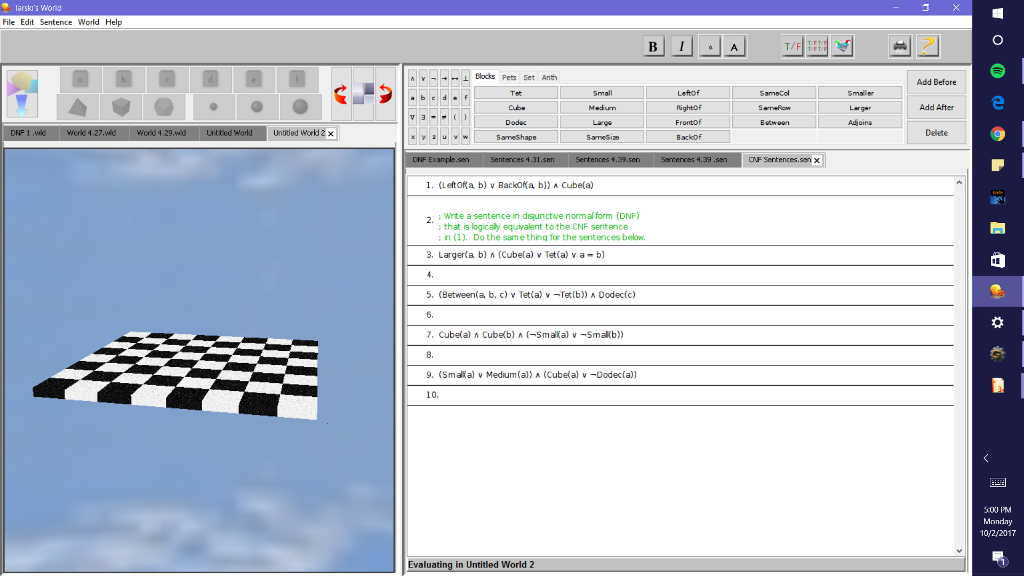1024x576 pixels.
Task: Set block size to medium sphere
Action: pos(257,106)
